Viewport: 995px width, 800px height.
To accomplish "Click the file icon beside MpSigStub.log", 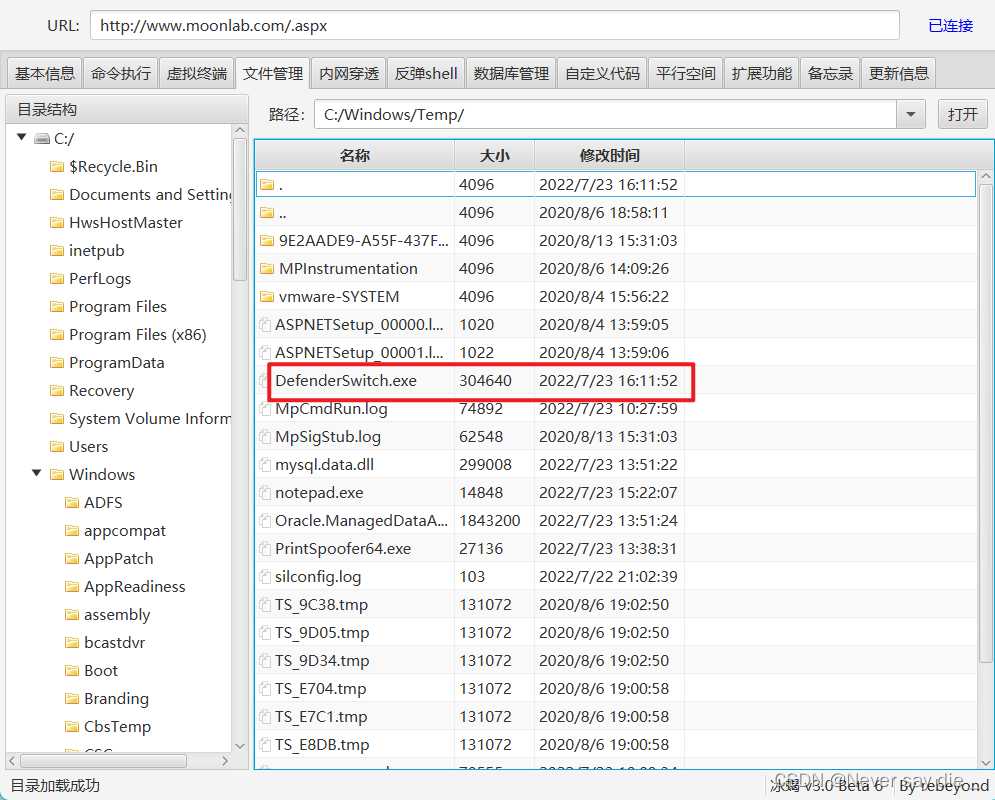I will [265, 436].
